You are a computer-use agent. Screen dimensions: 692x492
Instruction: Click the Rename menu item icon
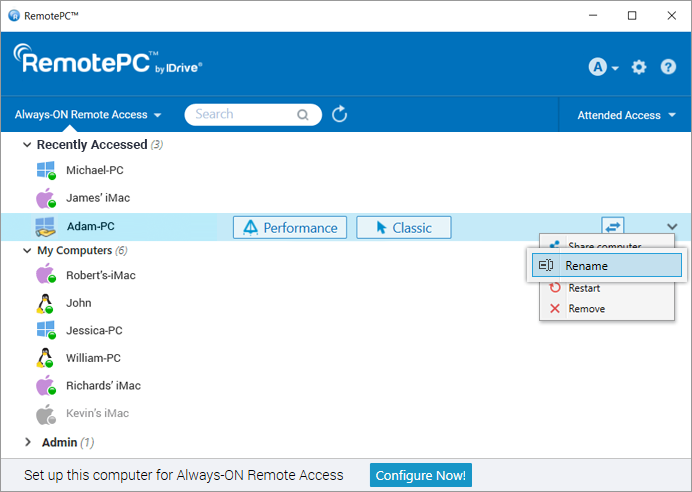tap(546, 265)
